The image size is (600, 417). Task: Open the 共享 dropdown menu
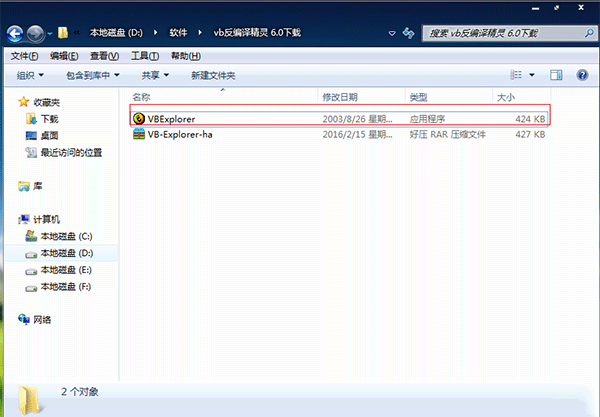[x=155, y=75]
